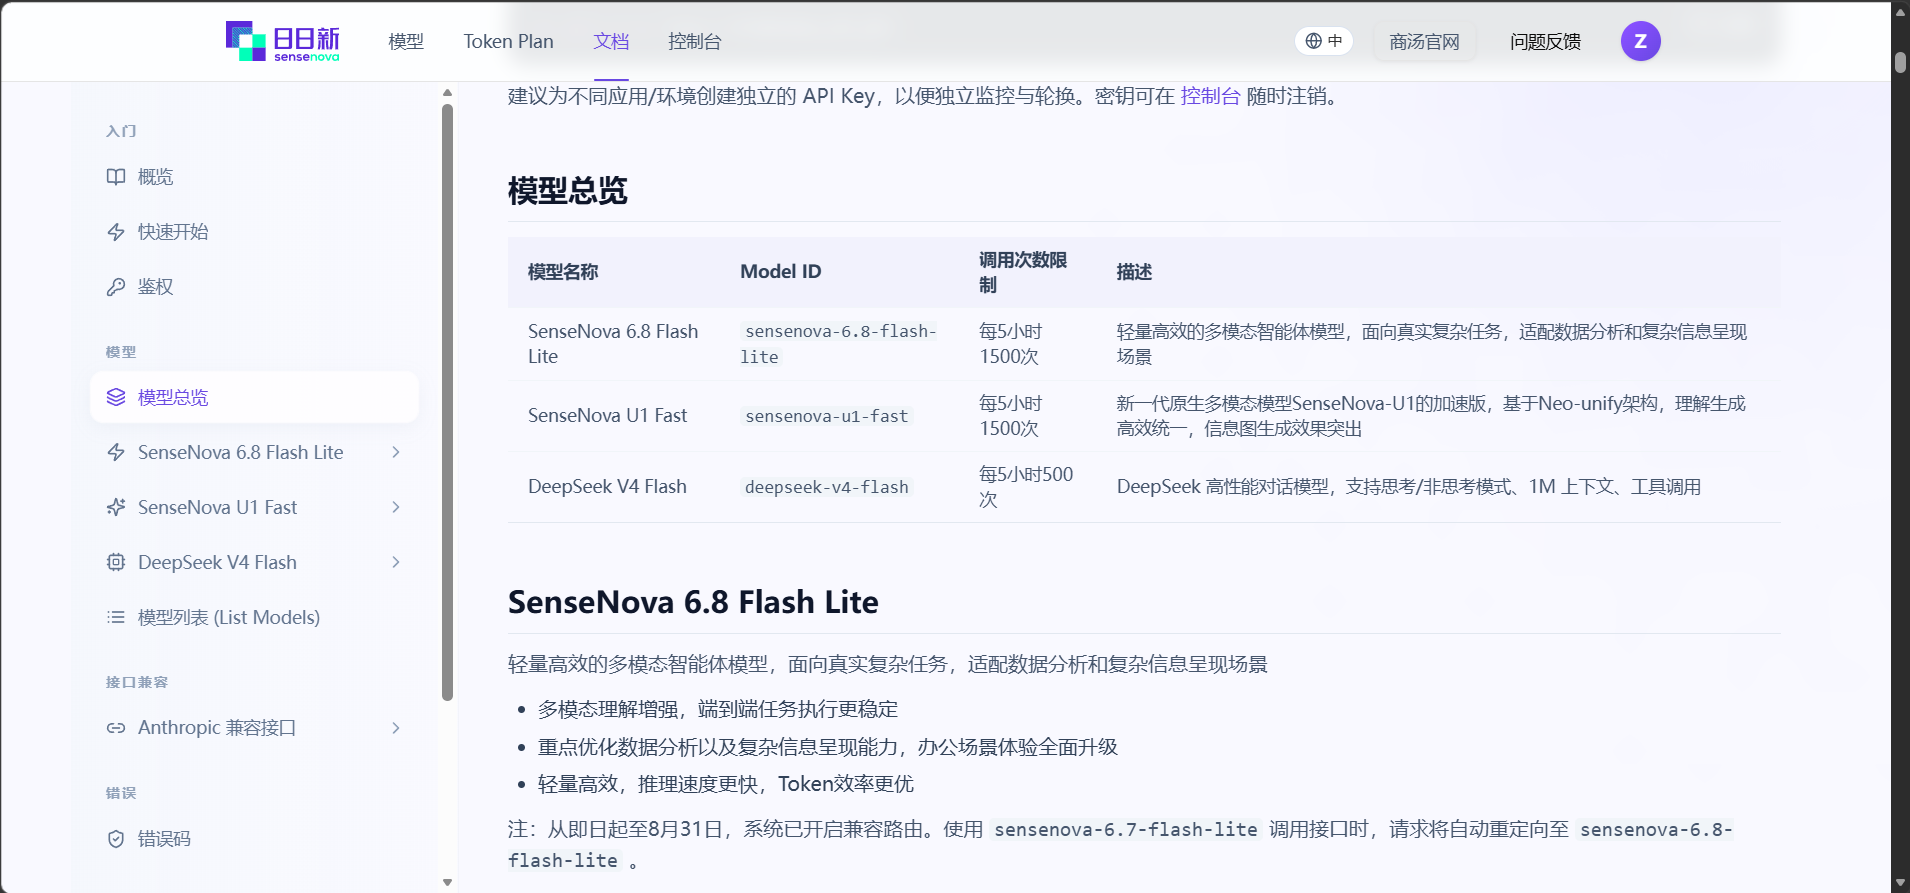The height and width of the screenshot is (893, 1910).
Task: Expand SenseNova 6.8 Flash Lite sidebar chevron
Action: (396, 452)
